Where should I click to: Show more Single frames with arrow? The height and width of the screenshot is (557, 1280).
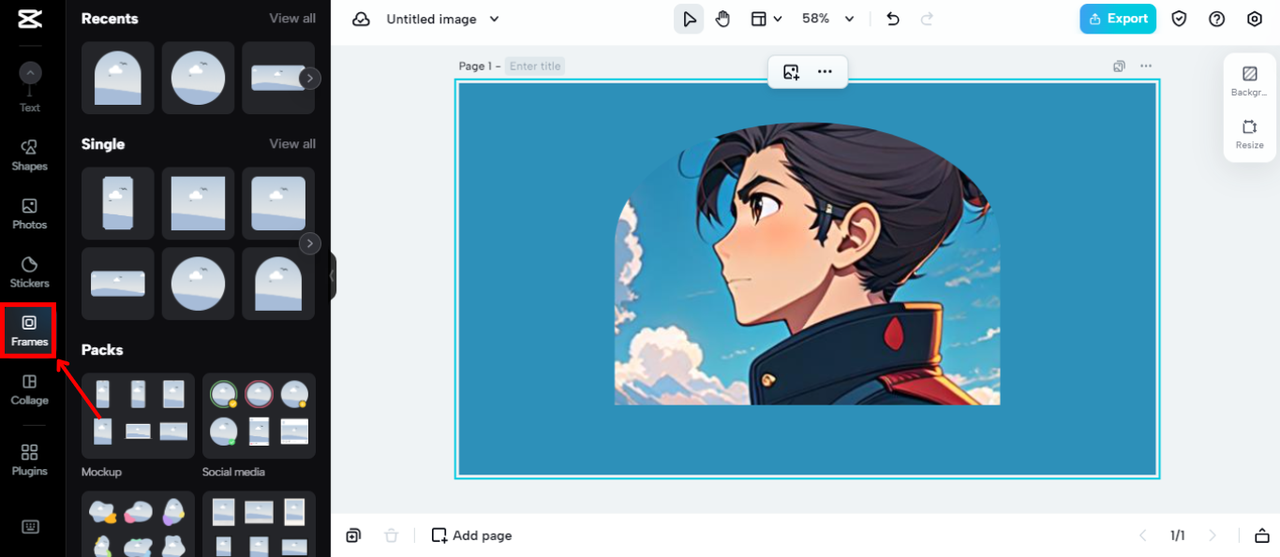310,243
